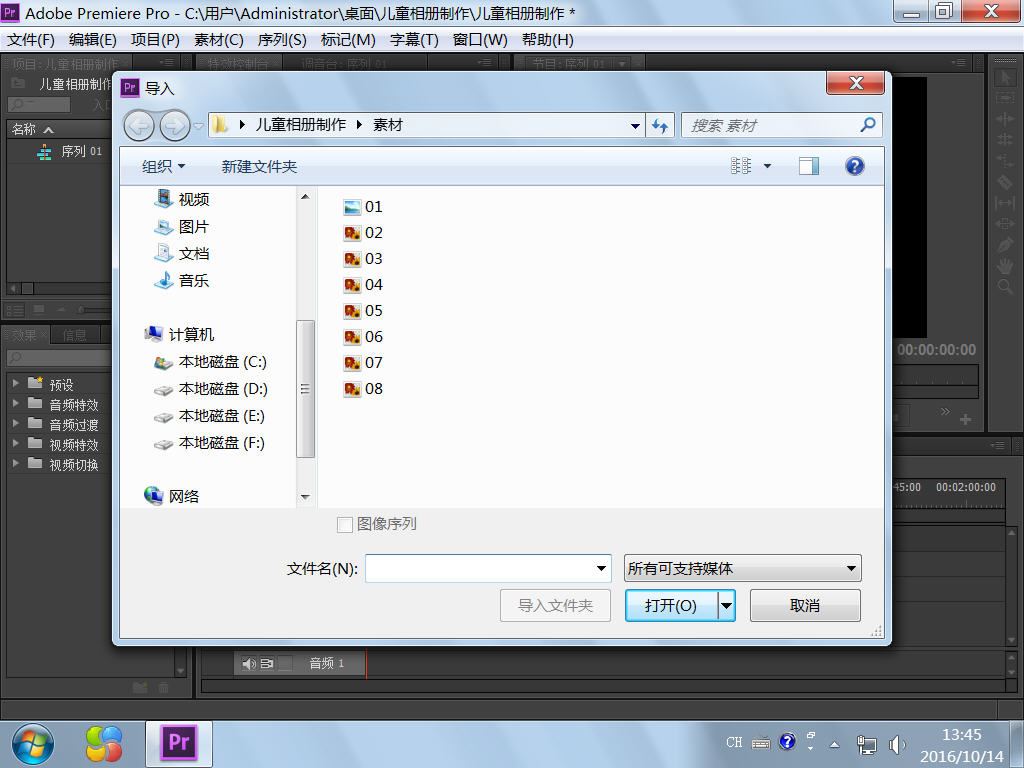This screenshot has height=768, width=1024.
Task: Select 序列 01 in project panel
Action: coord(71,152)
